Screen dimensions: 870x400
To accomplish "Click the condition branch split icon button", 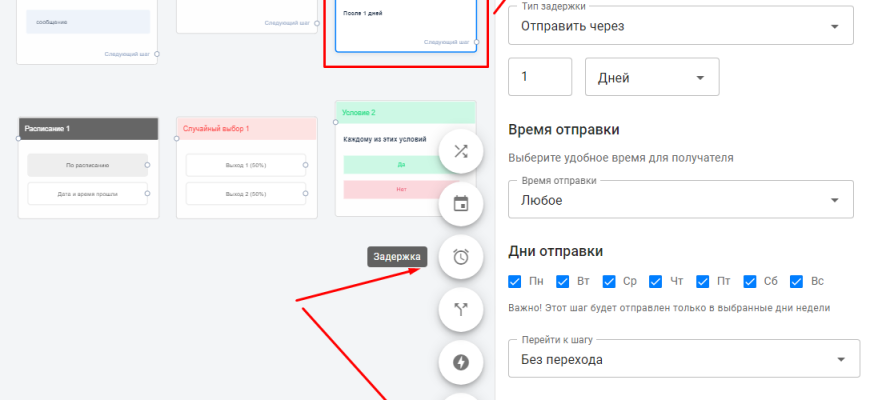I will [x=461, y=309].
